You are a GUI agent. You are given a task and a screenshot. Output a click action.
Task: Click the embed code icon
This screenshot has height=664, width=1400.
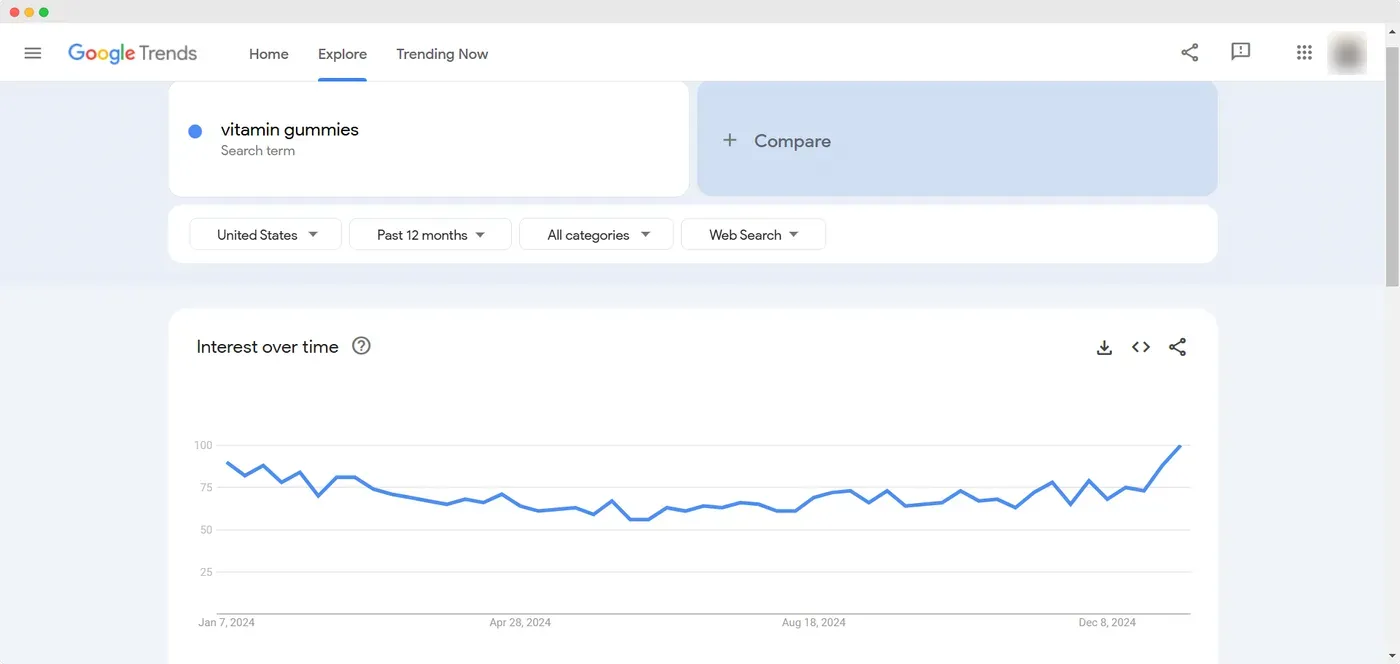click(x=1141, y=347)
